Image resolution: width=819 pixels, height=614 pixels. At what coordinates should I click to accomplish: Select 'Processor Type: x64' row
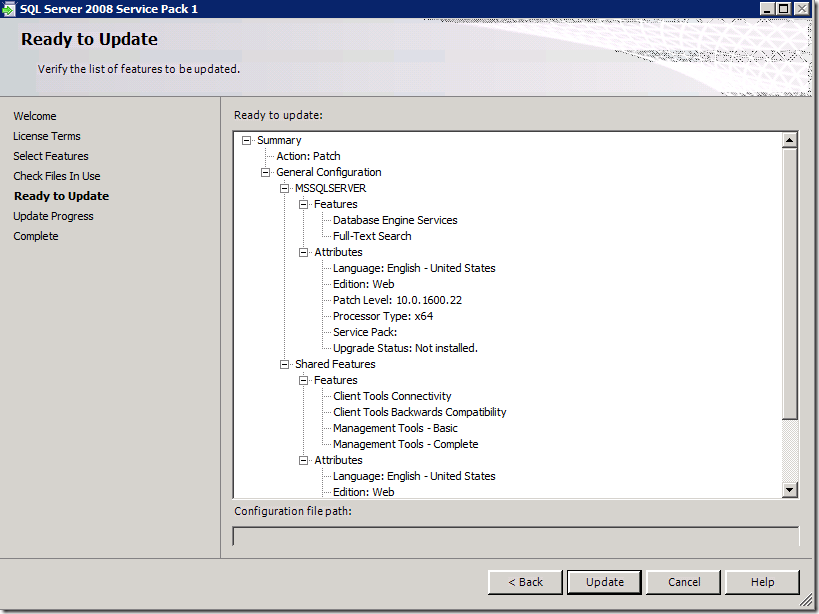(383, 316)
